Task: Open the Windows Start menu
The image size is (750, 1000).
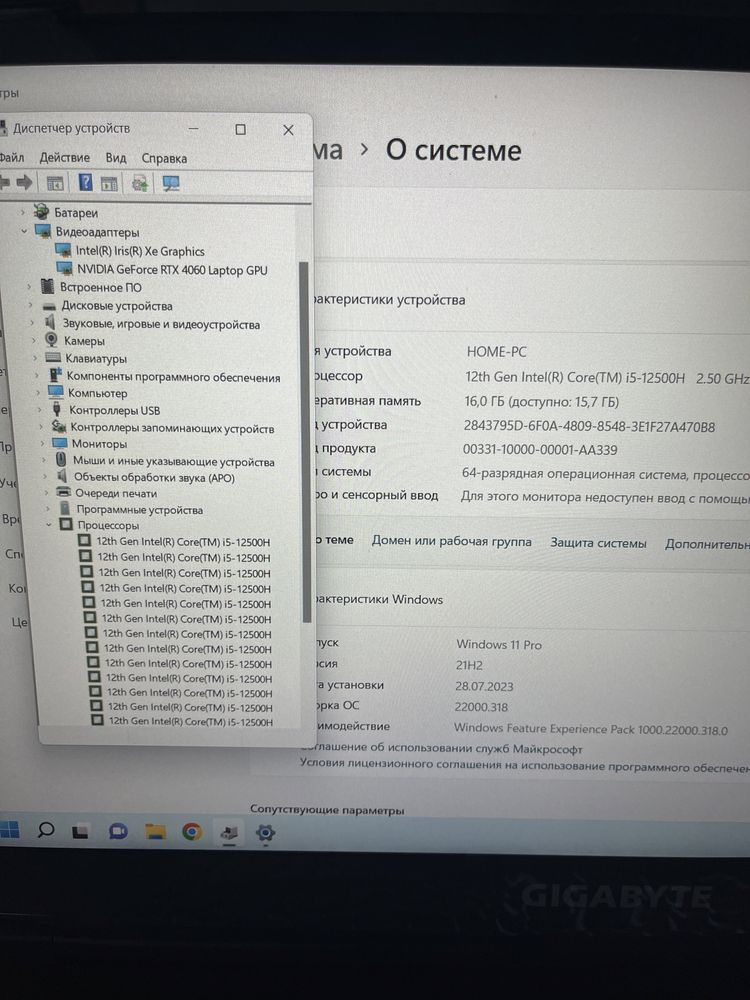Action: [x=9, y=829]
